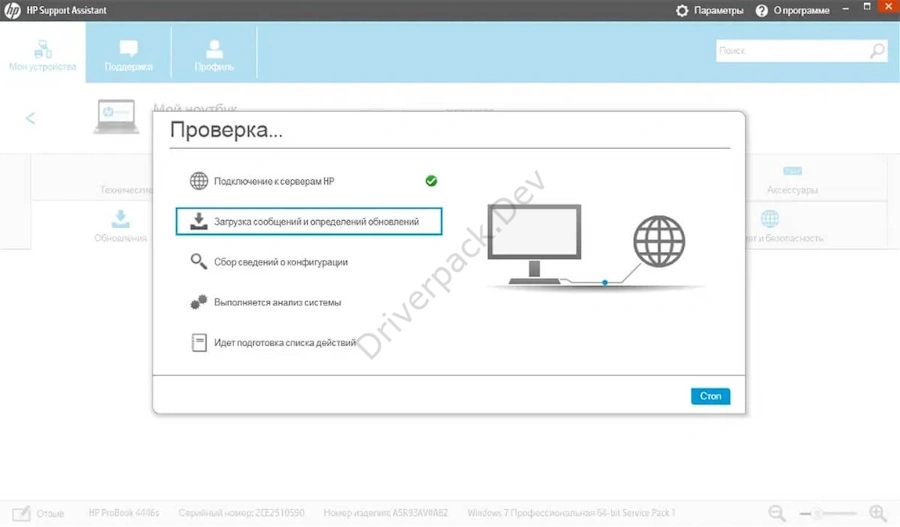Click HP ProBook 4446s model text
Viewport: 900px width, 527px height.
(x=124, y=513)
